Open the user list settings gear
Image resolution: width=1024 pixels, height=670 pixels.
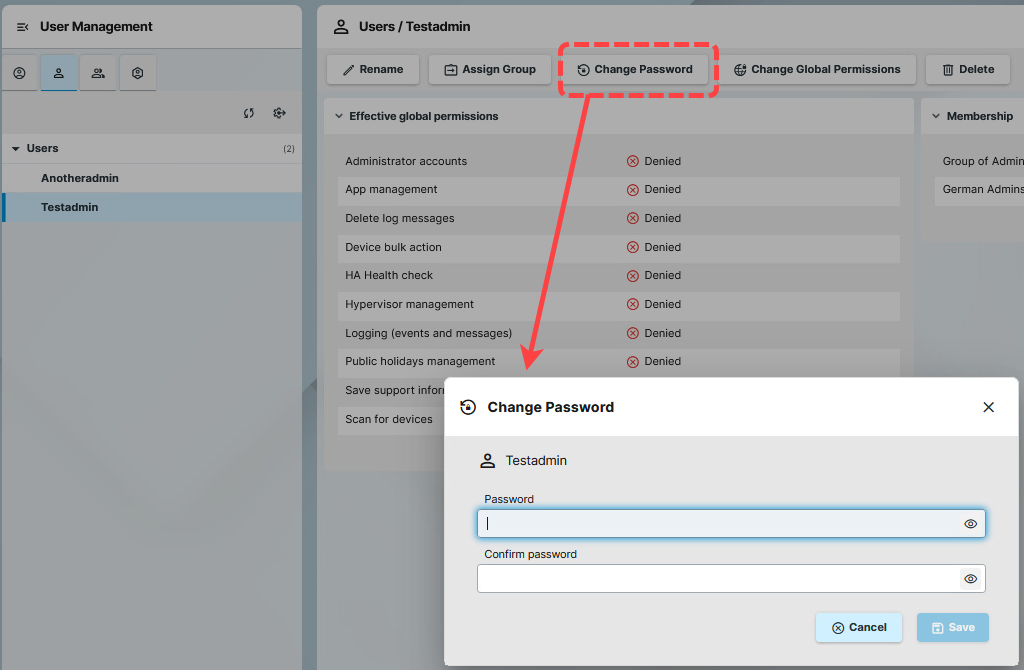click(x=279, y=113)
